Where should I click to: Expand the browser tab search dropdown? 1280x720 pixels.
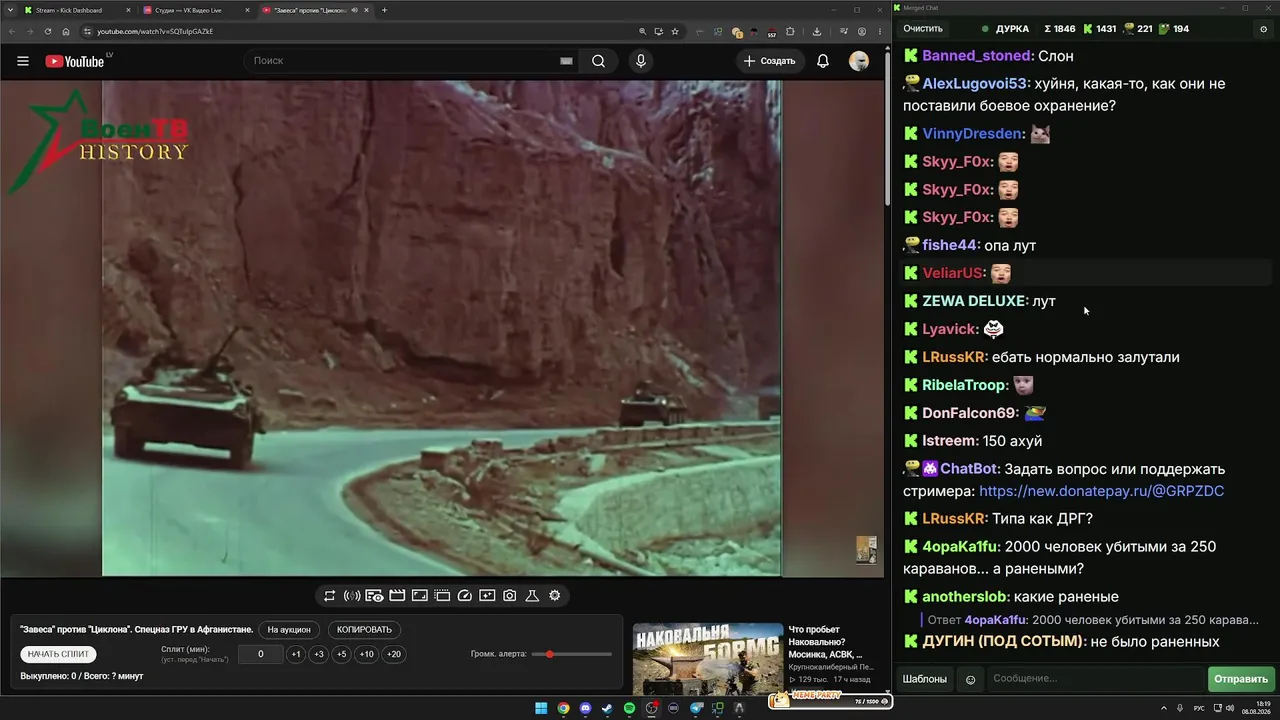pos(11,10)
